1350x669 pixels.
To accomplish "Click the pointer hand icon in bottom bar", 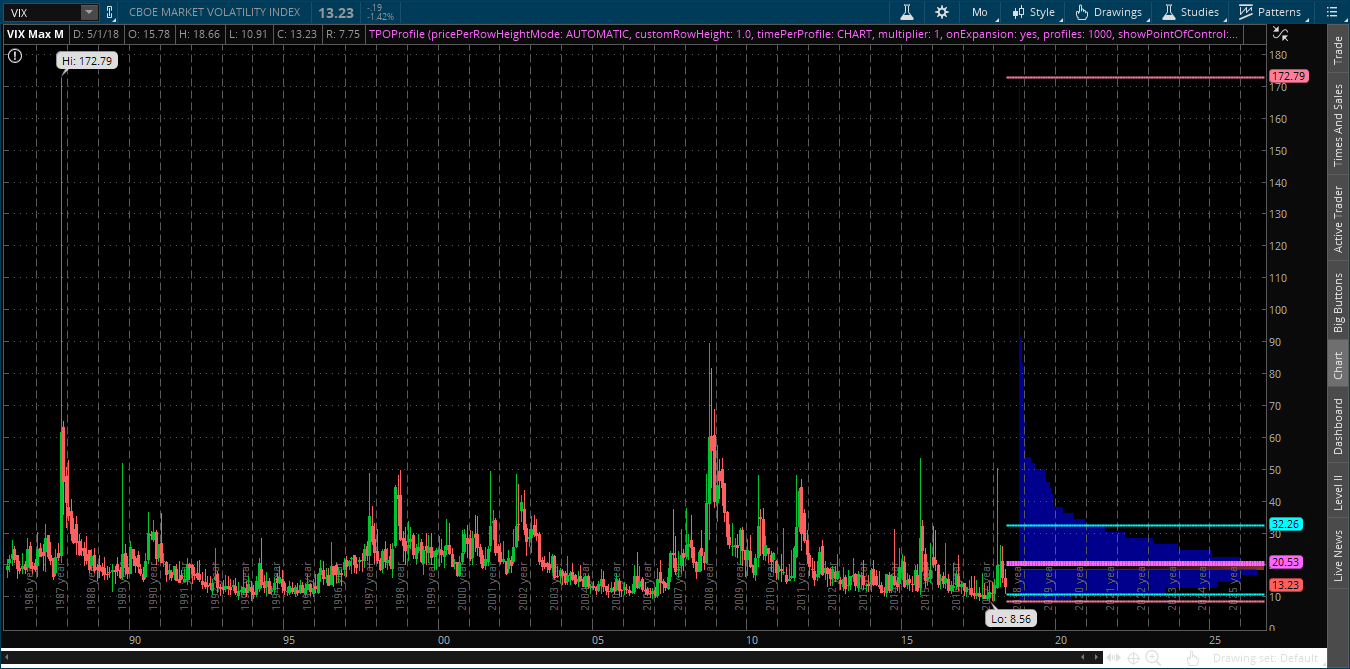I will (x=1192, y=658).
